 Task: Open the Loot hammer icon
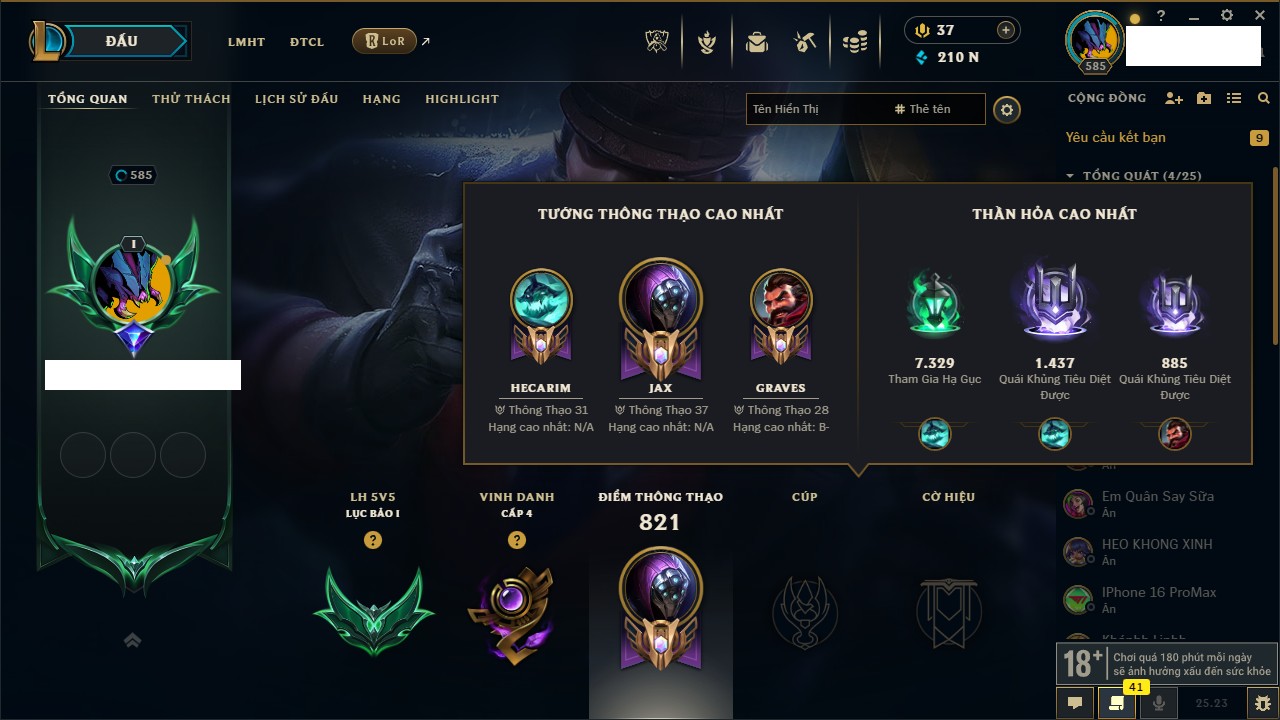pos(805,42)
